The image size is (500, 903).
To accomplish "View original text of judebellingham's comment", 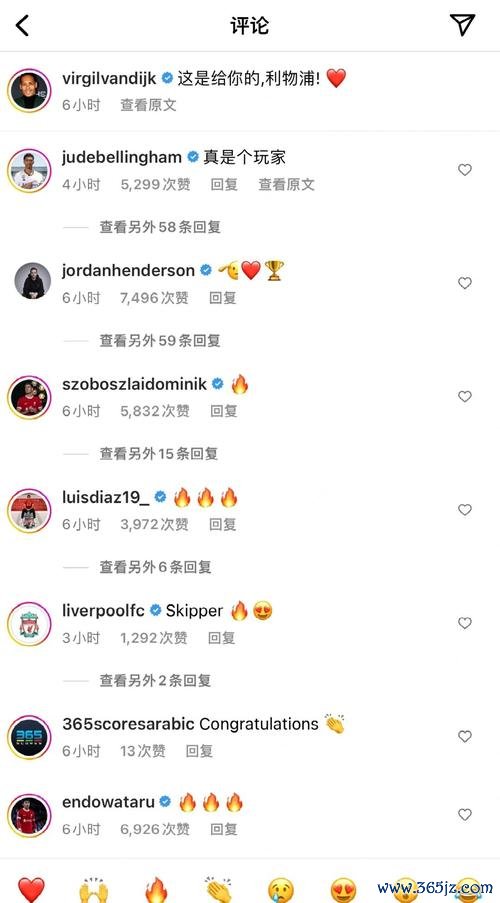I will tap(286, 184).
